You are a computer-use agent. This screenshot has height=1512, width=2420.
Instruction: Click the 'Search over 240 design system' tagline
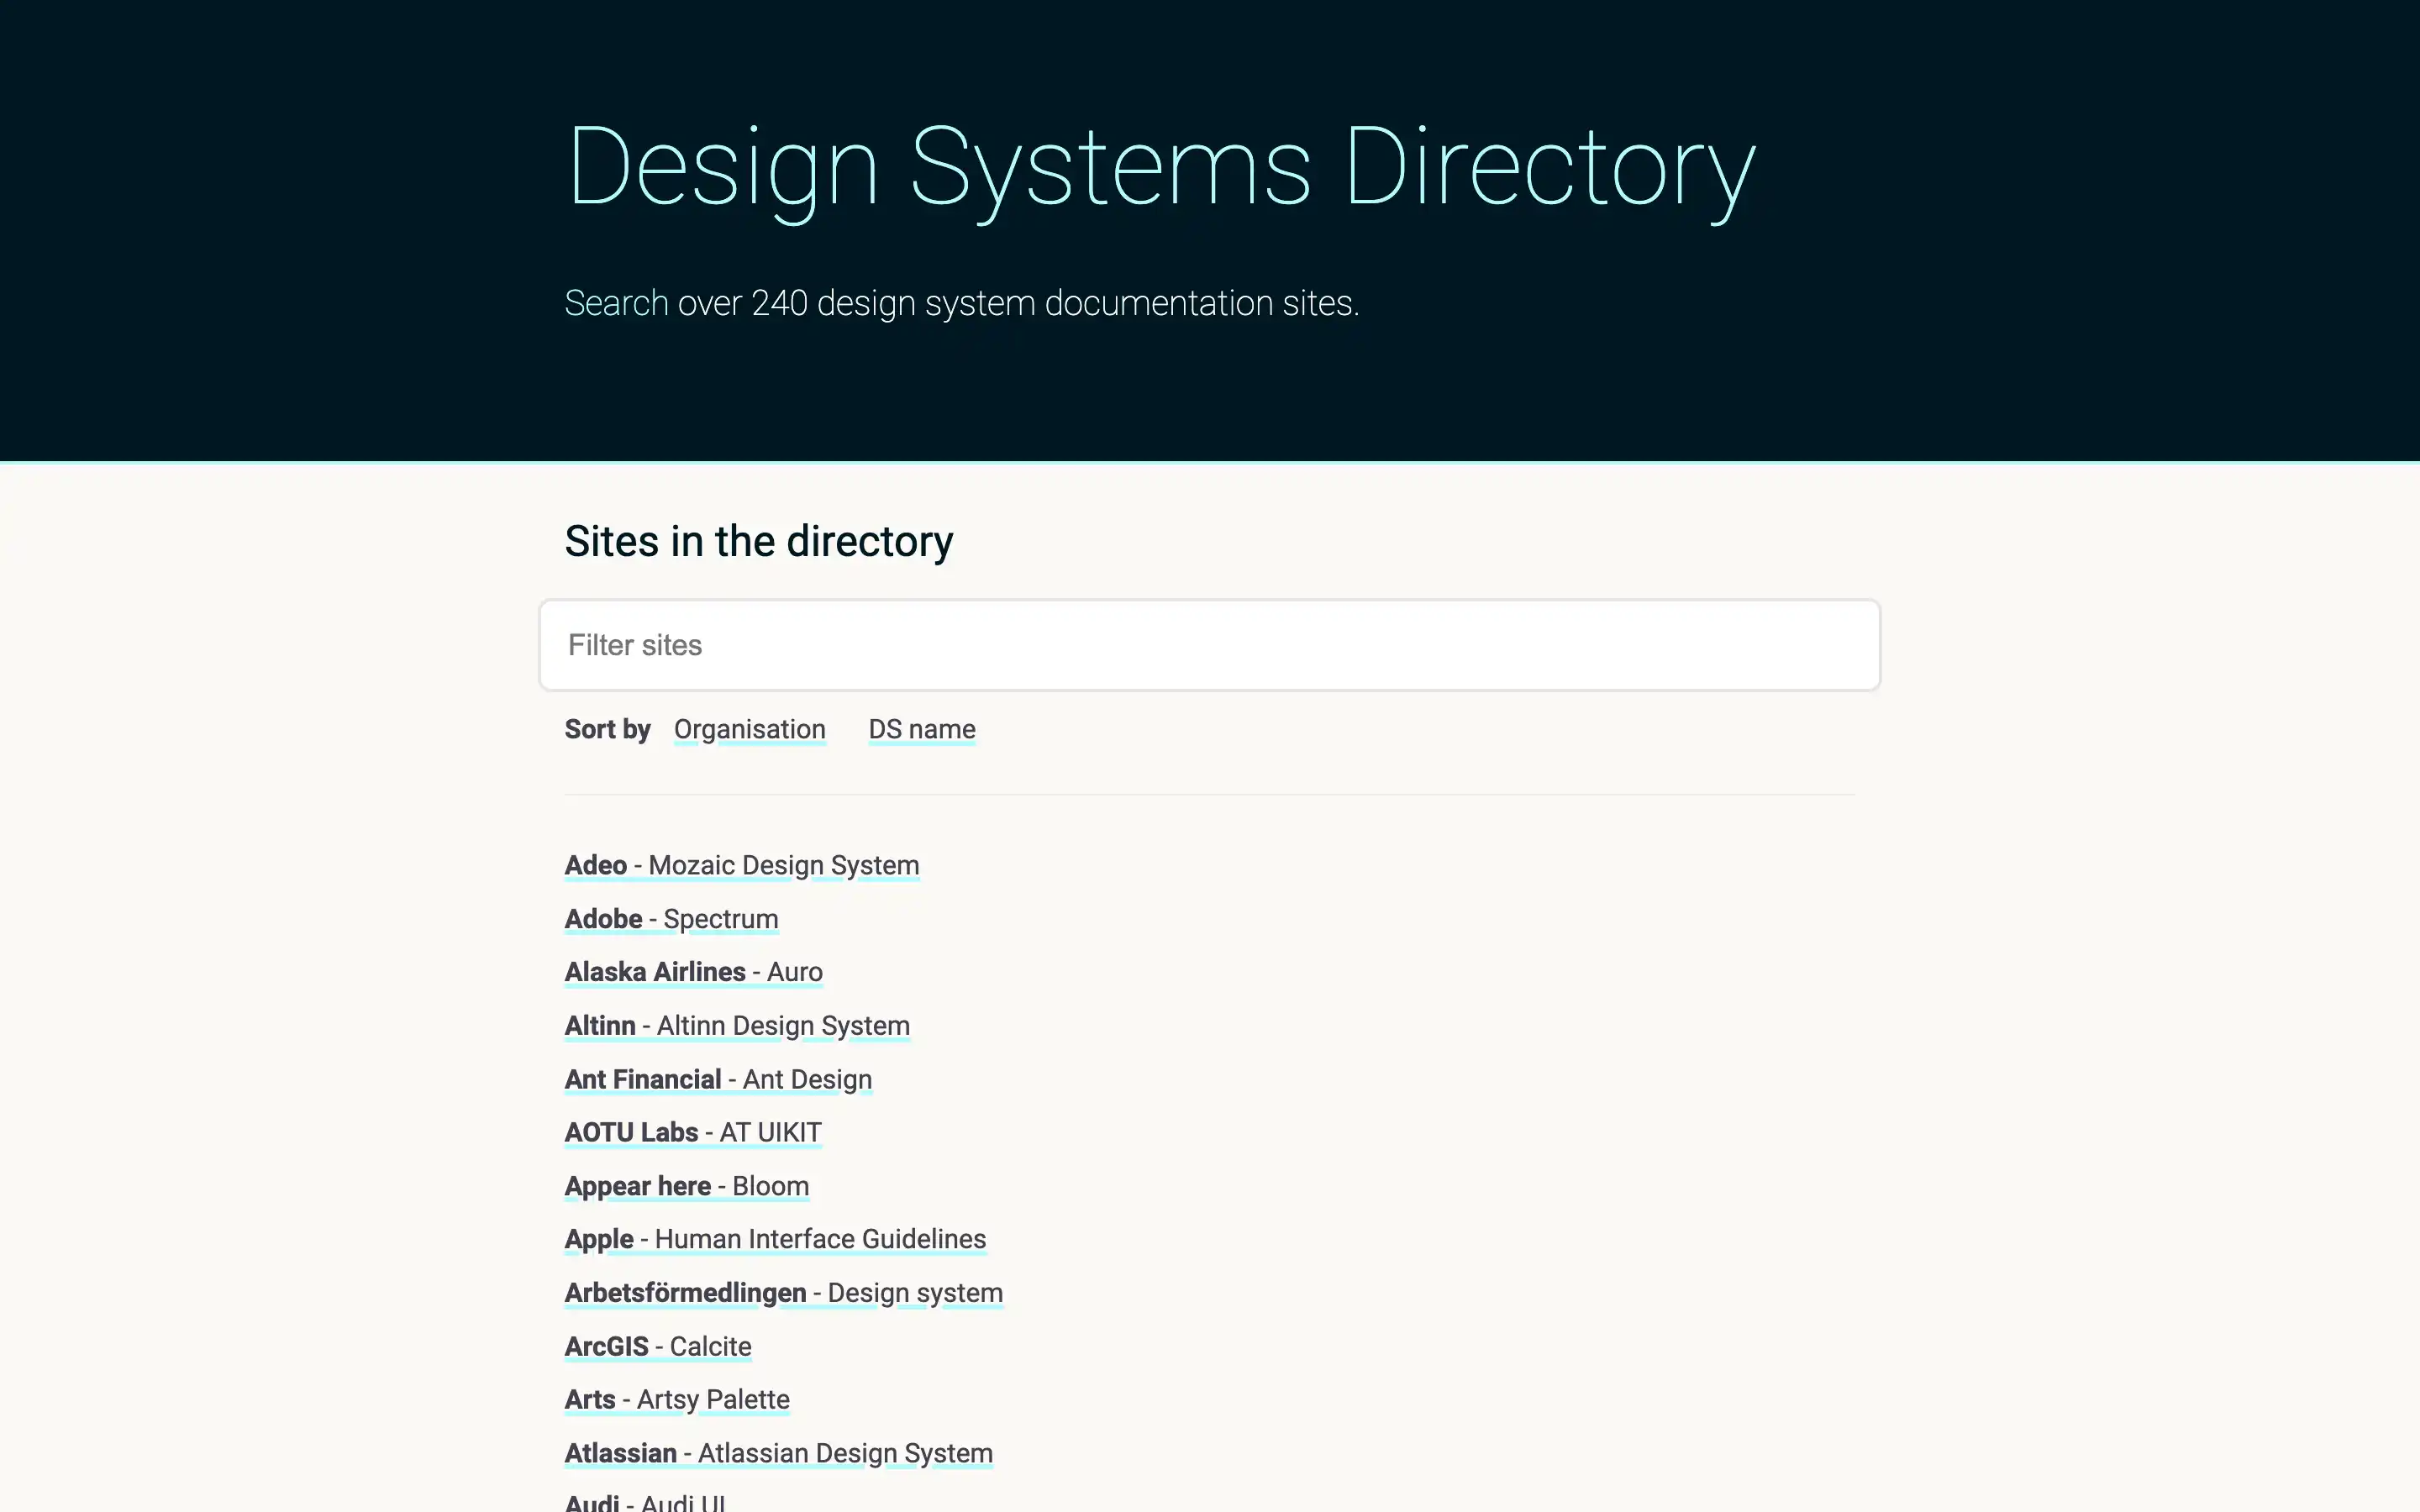tap(962, 303)
